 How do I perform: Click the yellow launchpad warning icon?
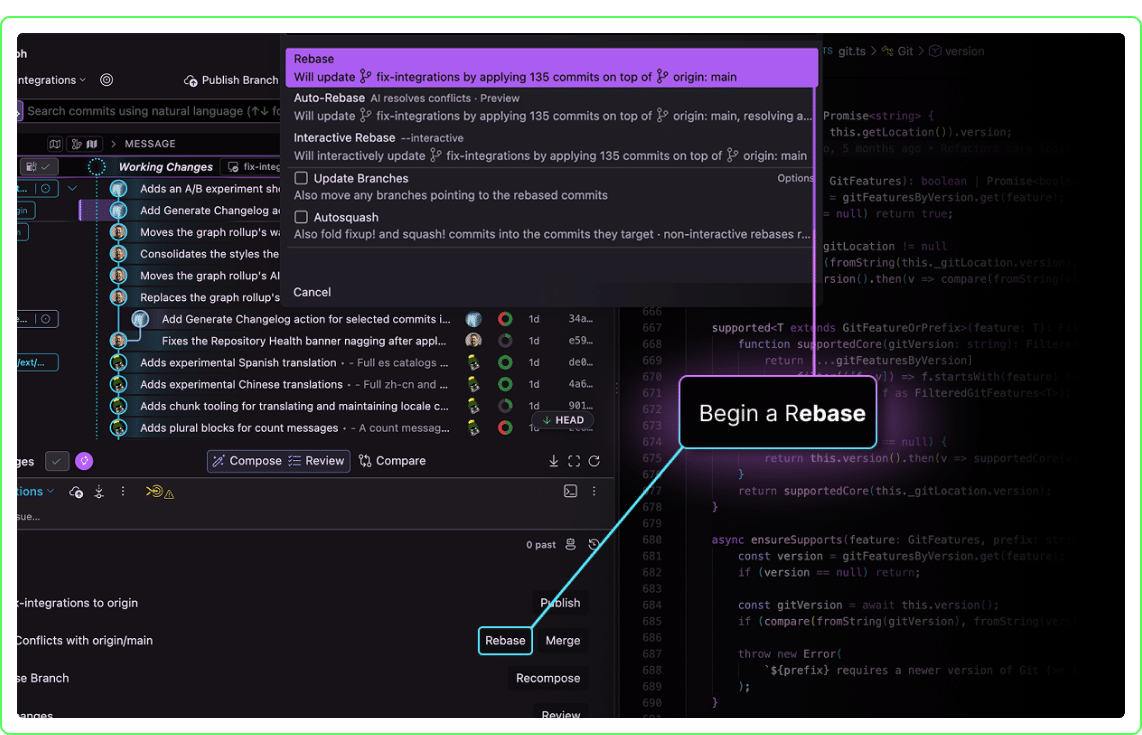[160, 492]
